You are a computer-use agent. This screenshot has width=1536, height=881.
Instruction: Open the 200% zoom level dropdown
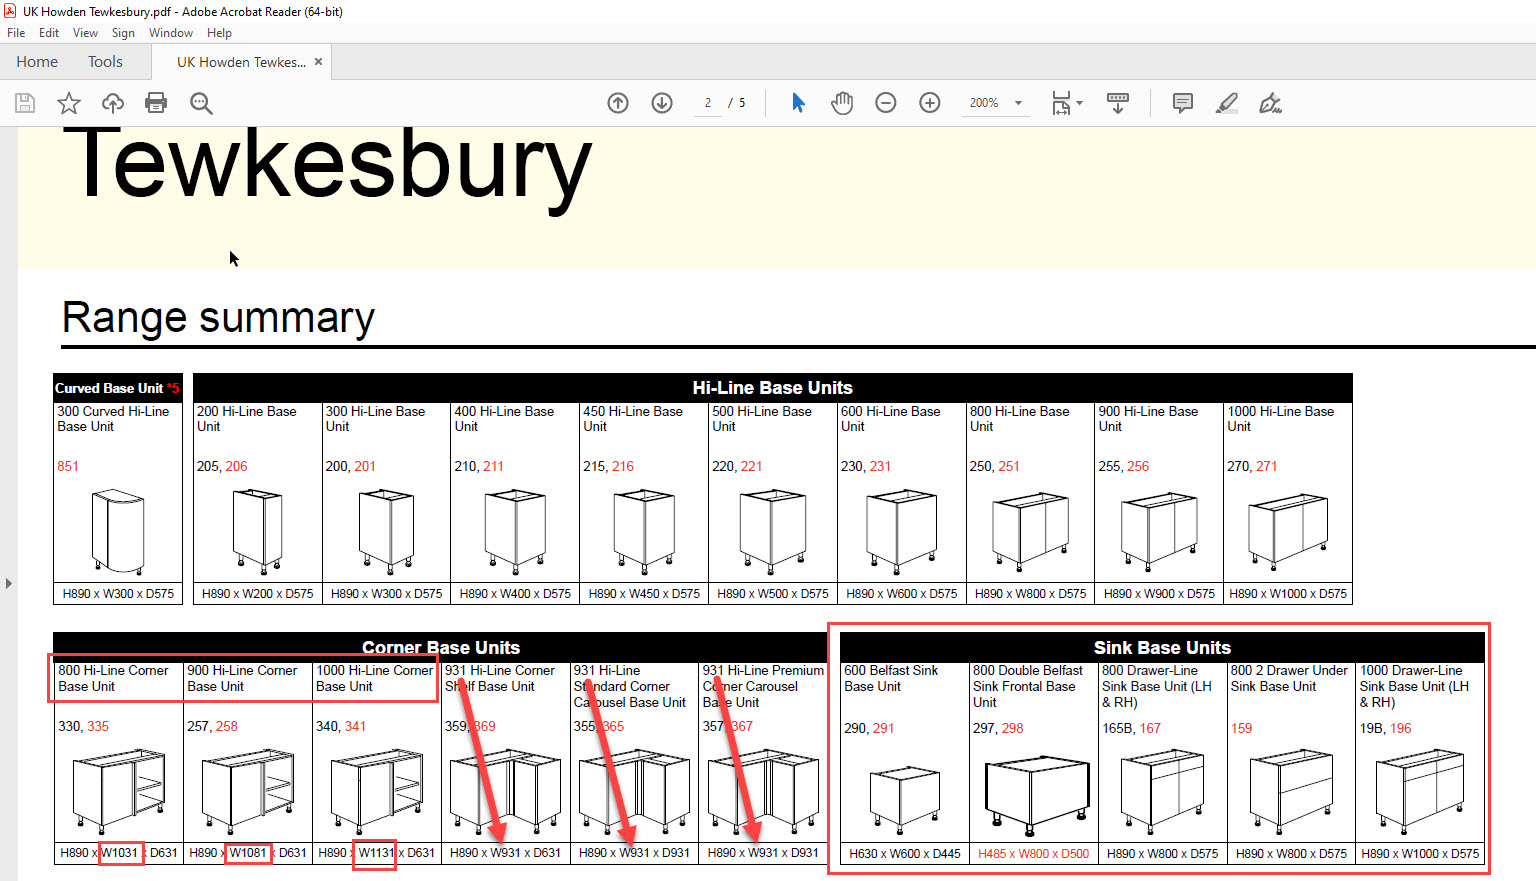click(1018, 103)
